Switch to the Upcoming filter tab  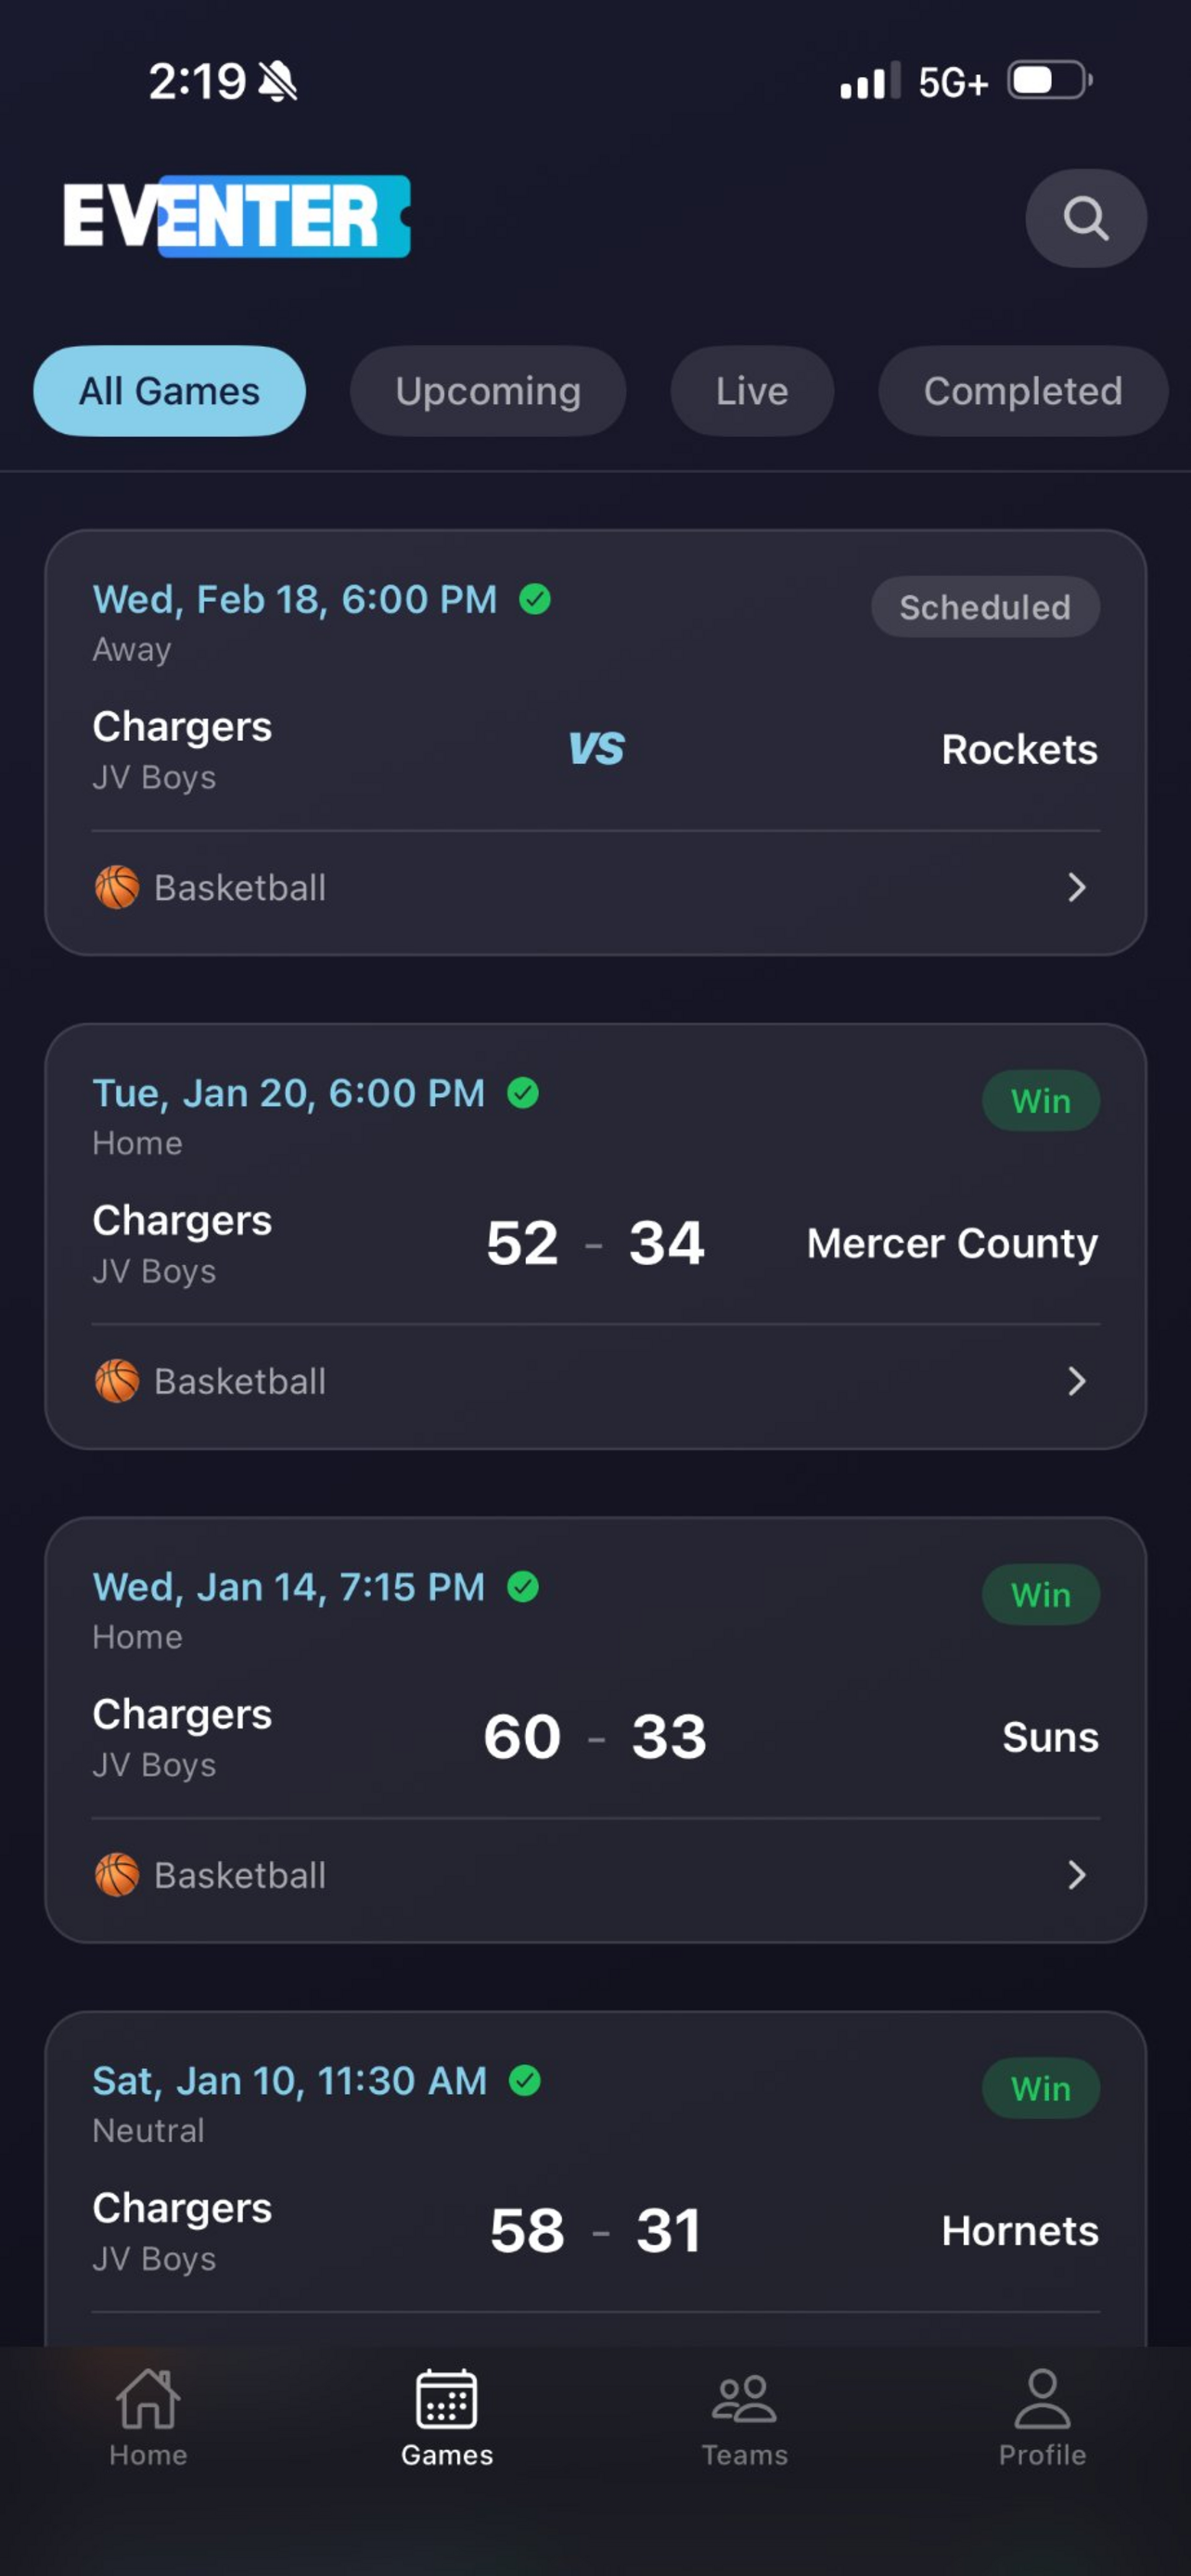[488, 391]
